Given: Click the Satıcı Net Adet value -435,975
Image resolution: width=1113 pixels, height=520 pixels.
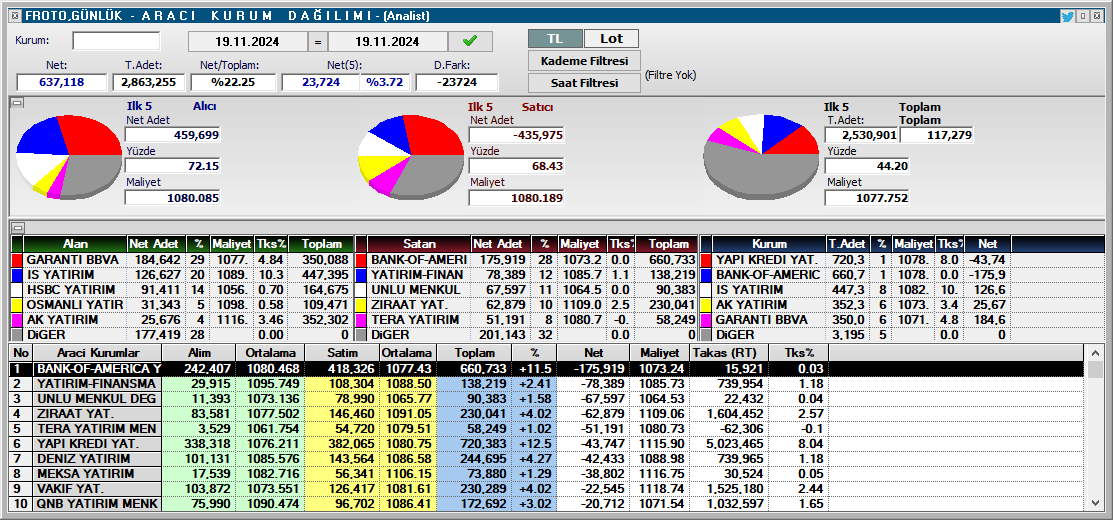Looking at the screenshot, I should click(x=517, y=135).
